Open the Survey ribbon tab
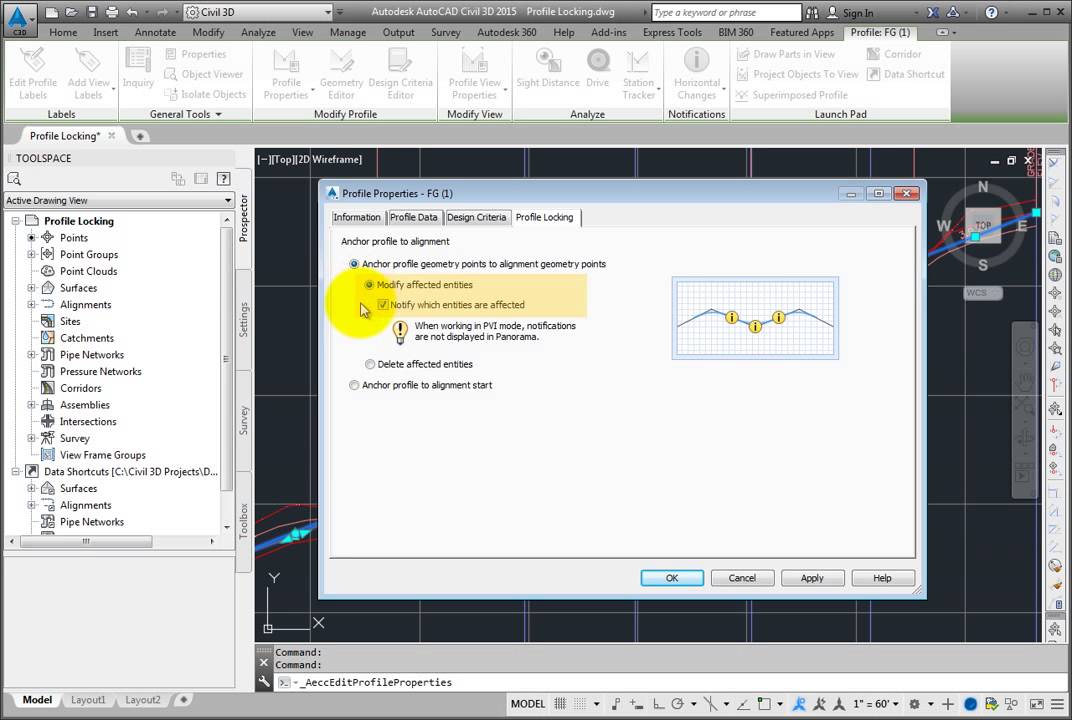This screenshot has width=1072, height=720. (446, 32)
